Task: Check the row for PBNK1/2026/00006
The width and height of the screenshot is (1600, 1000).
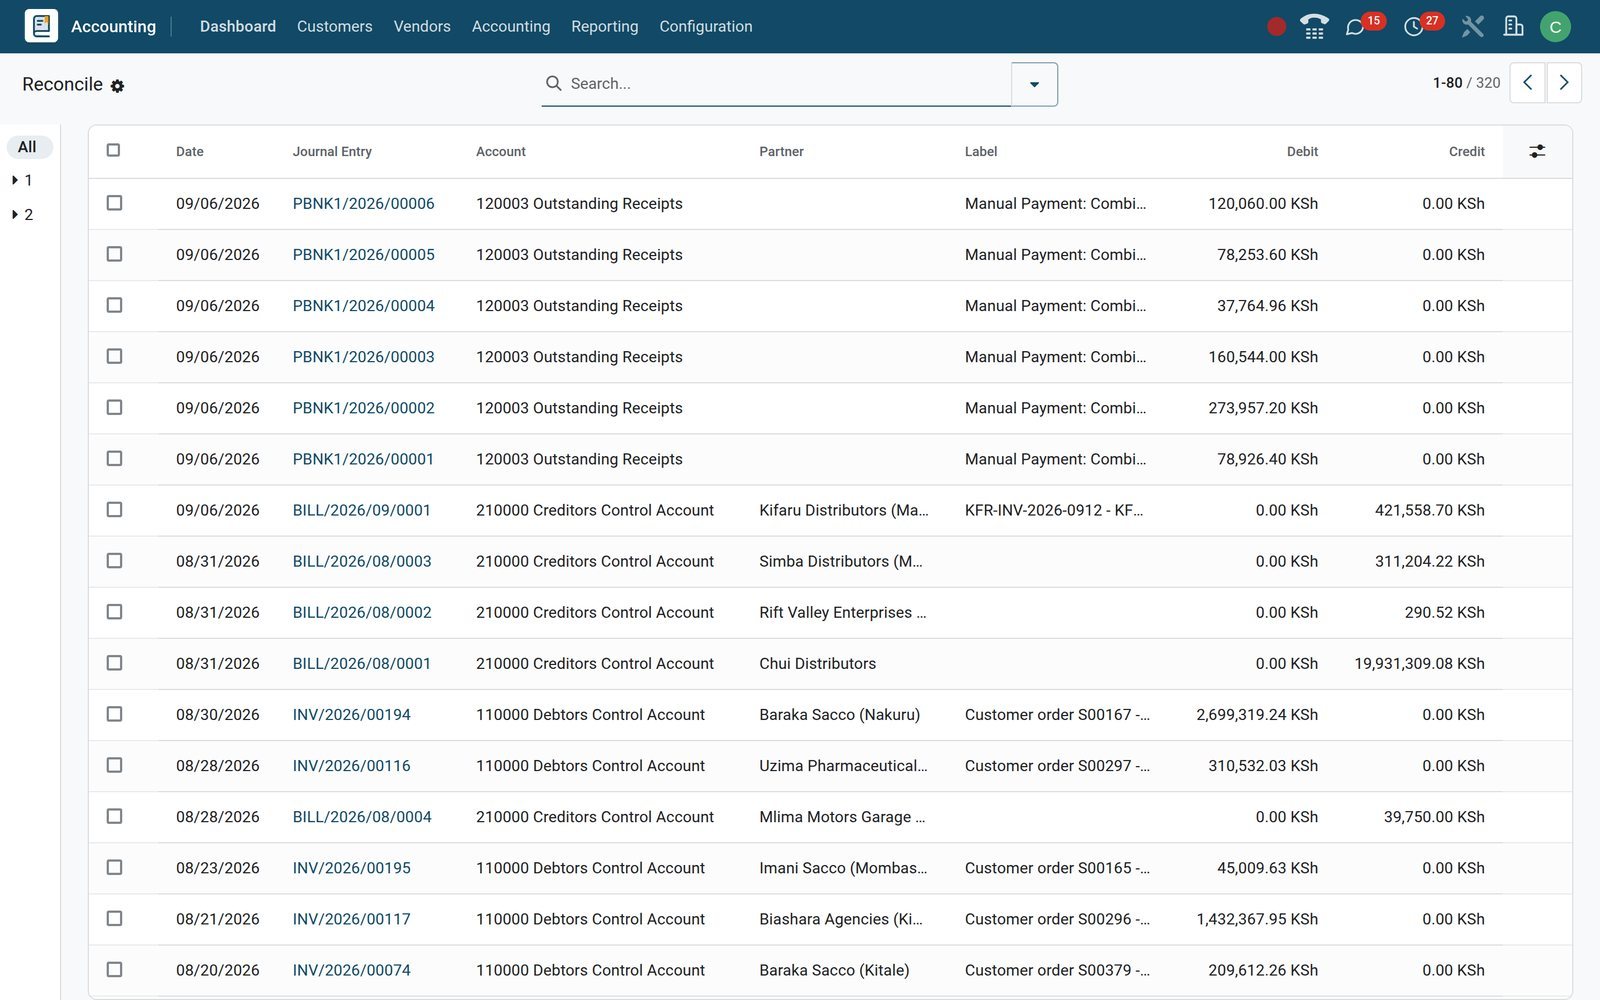Action: [x=114, y=203]
